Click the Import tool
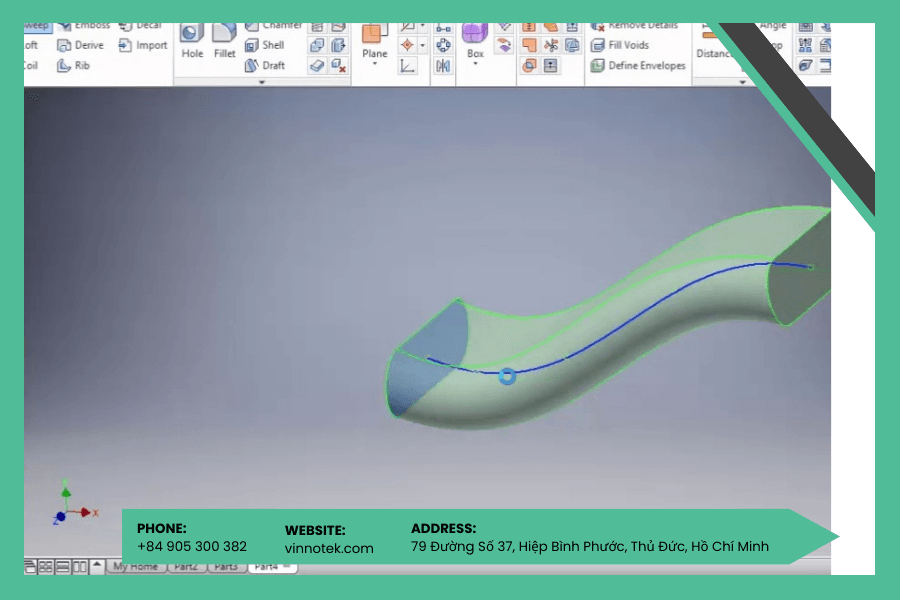 coord(142,45)
